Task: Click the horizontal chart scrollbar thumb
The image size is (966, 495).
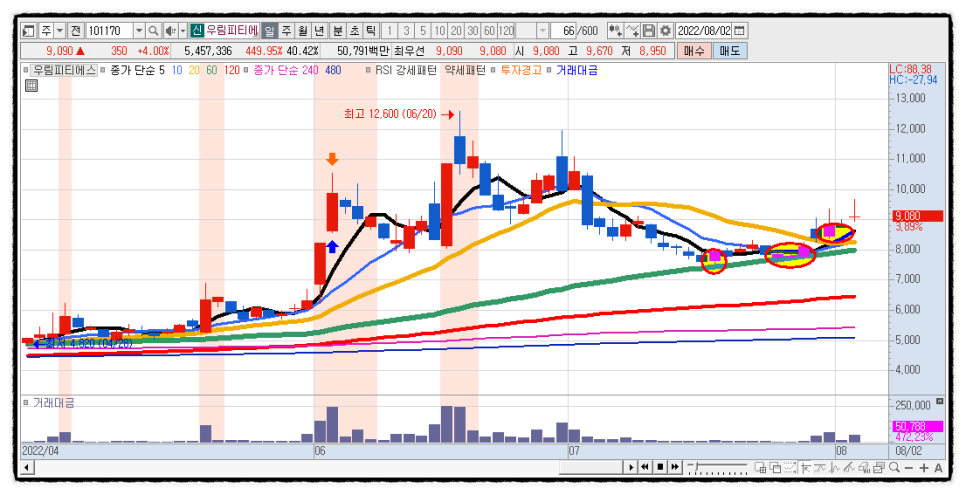Action: coord(591,468)
